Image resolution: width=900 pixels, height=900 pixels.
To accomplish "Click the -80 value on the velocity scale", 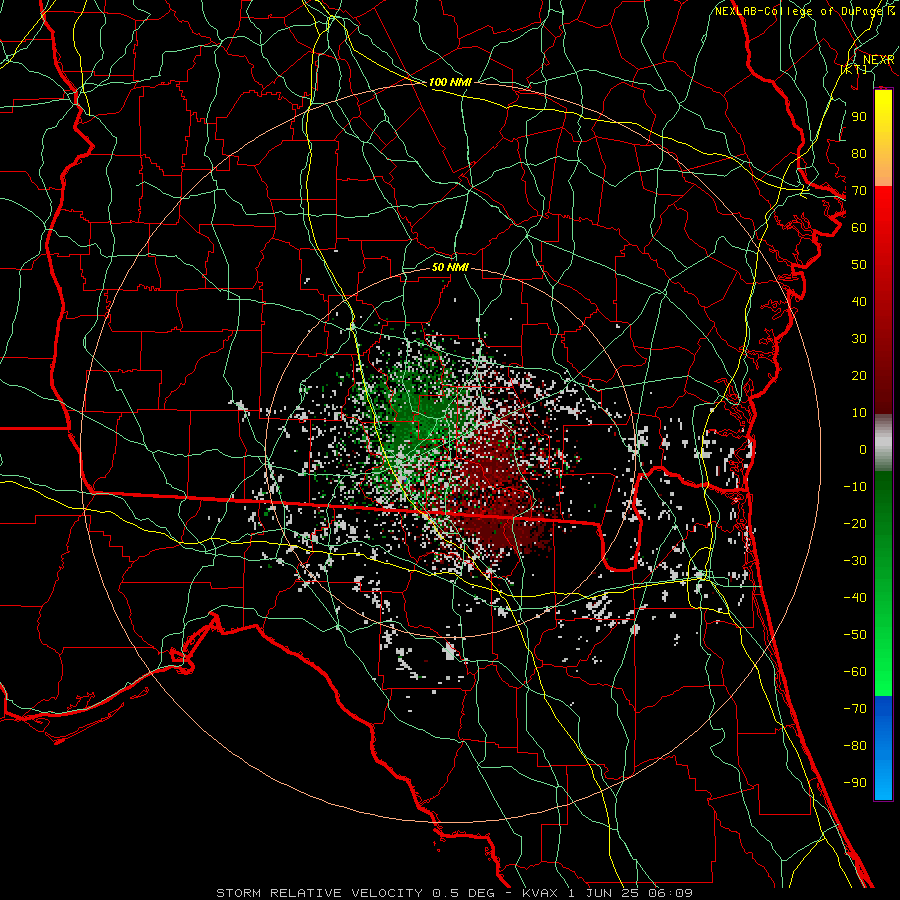I will point(855,746).
